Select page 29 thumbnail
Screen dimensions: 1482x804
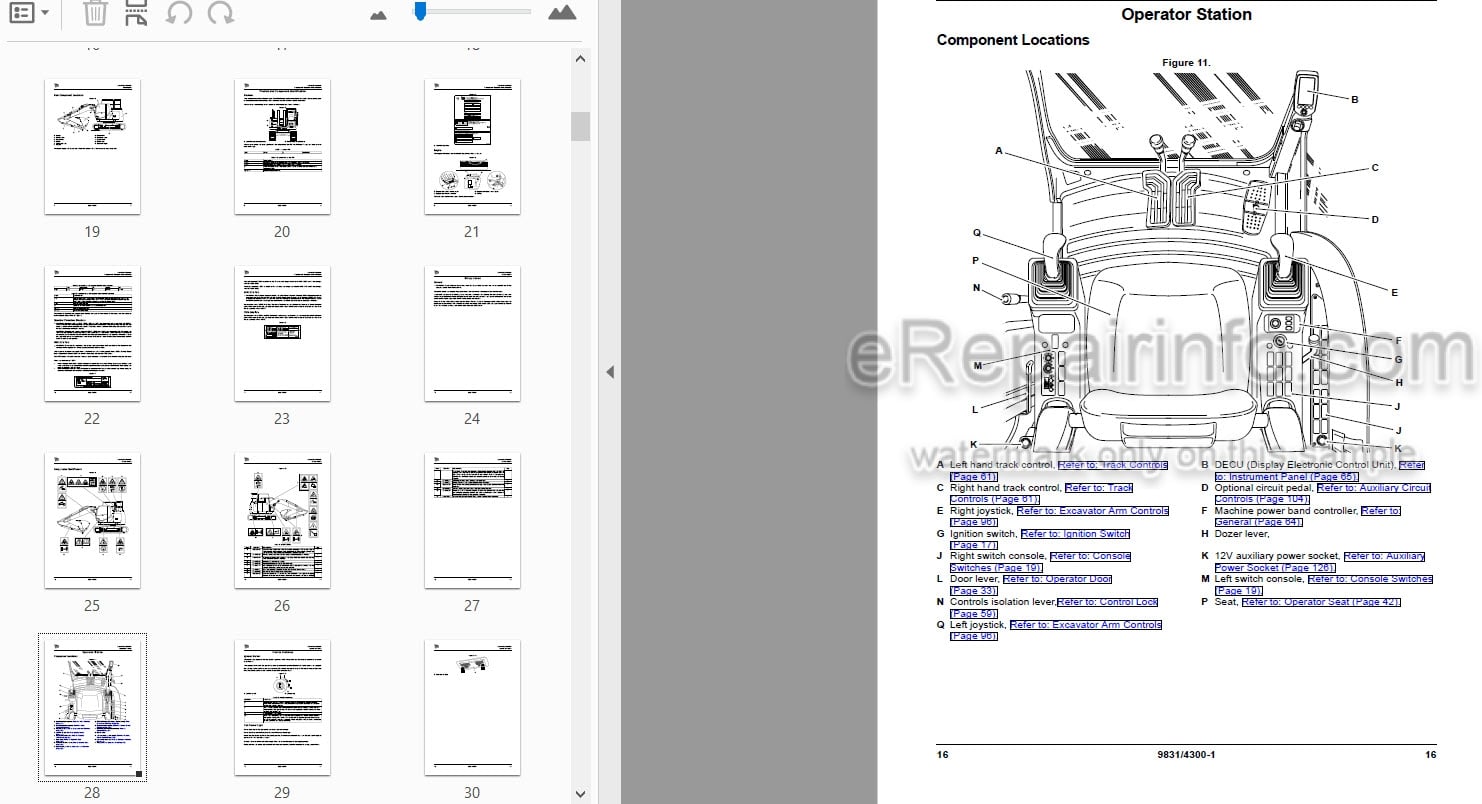(x=282, y=707)
